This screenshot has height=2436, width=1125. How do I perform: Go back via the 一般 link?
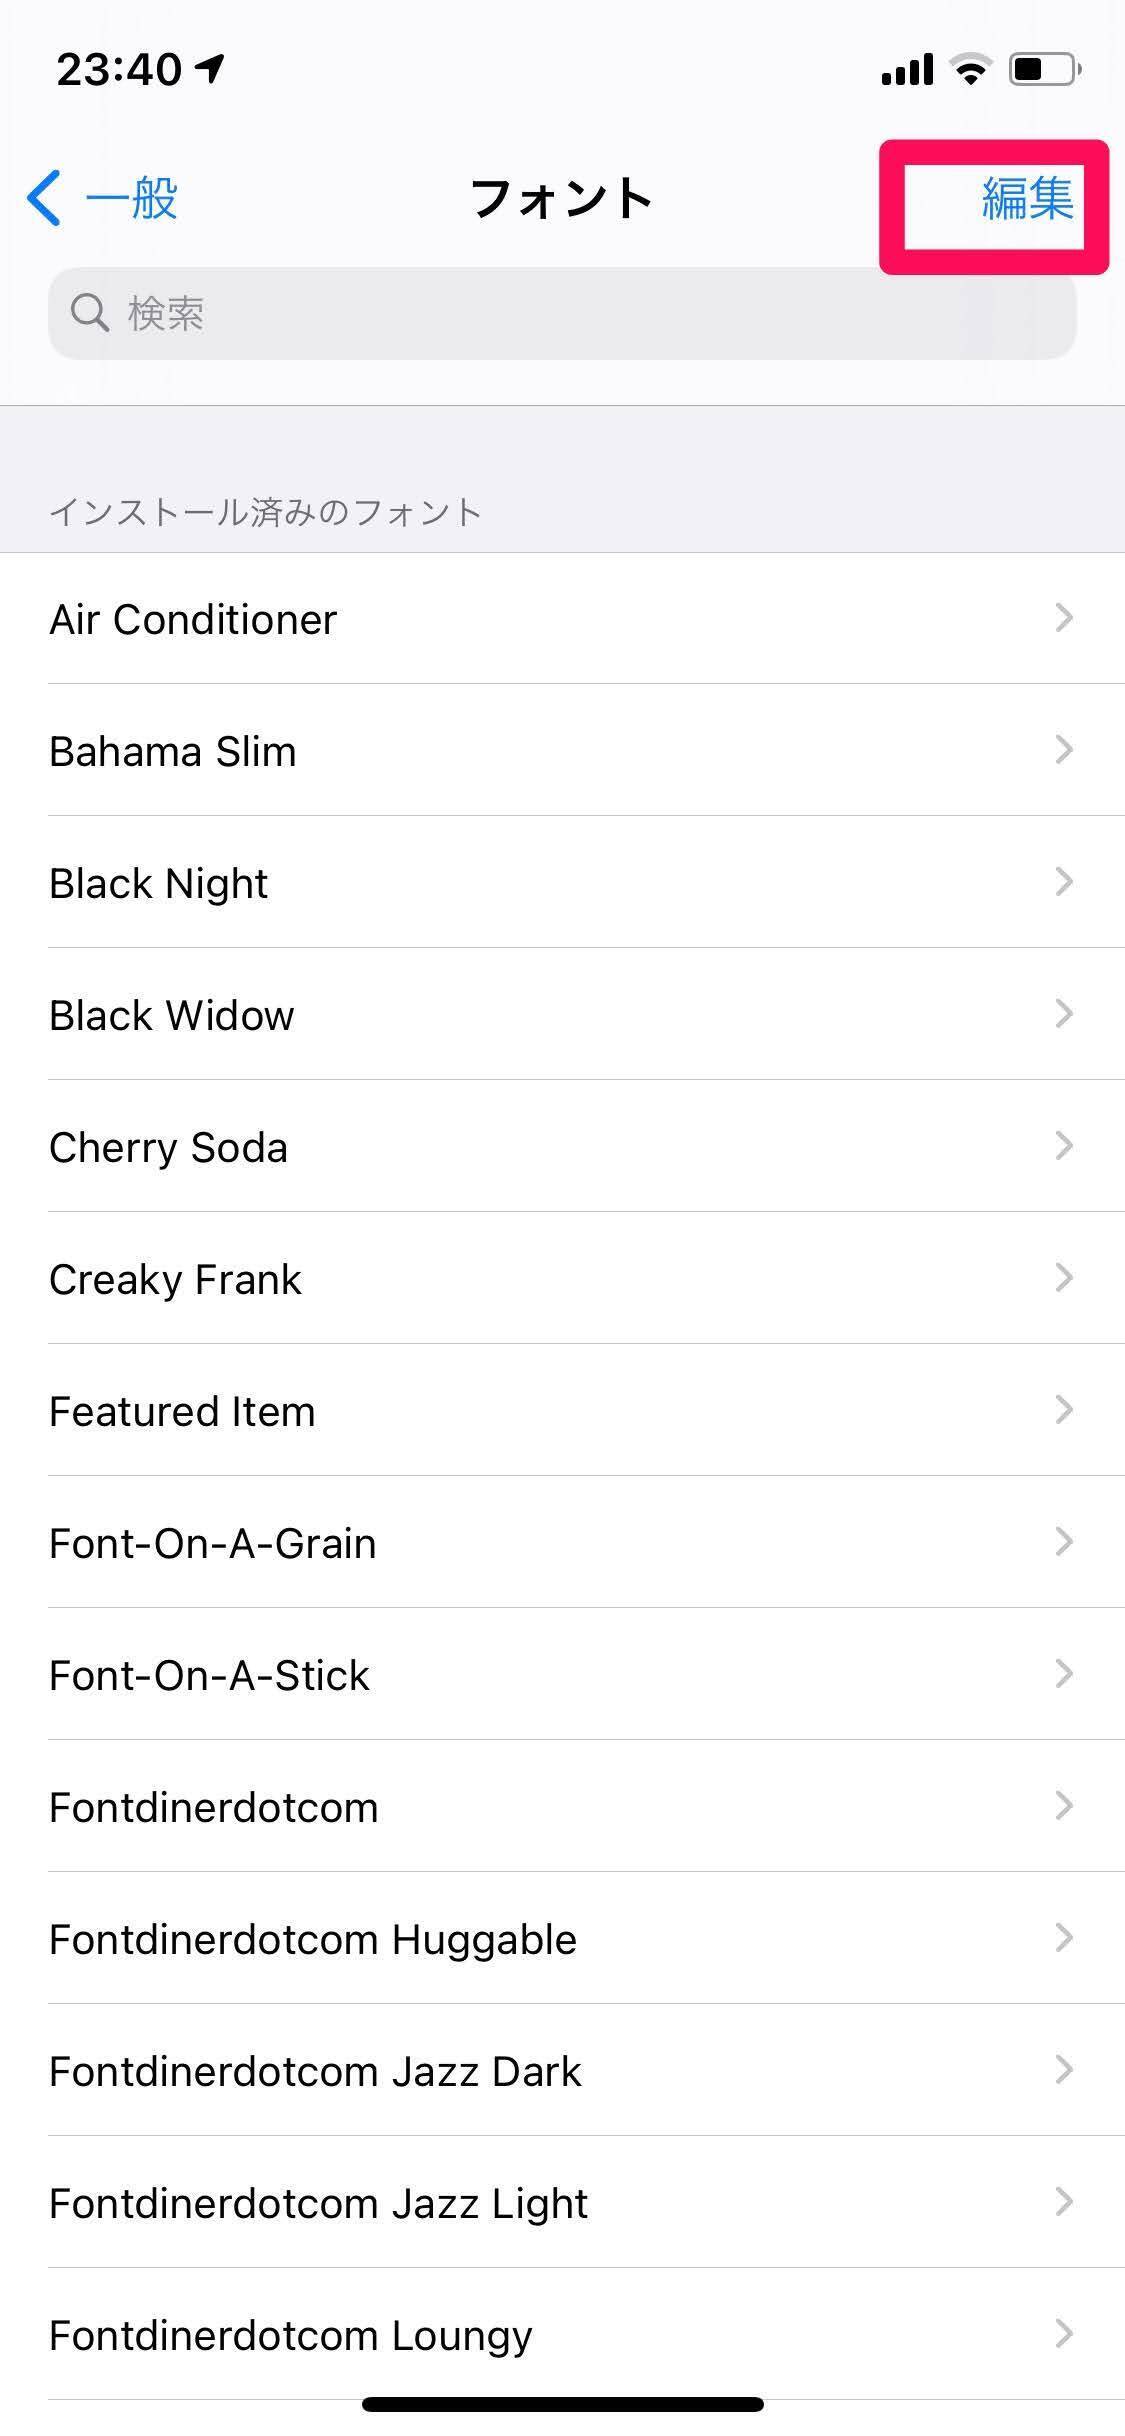[x=131, y=198]
